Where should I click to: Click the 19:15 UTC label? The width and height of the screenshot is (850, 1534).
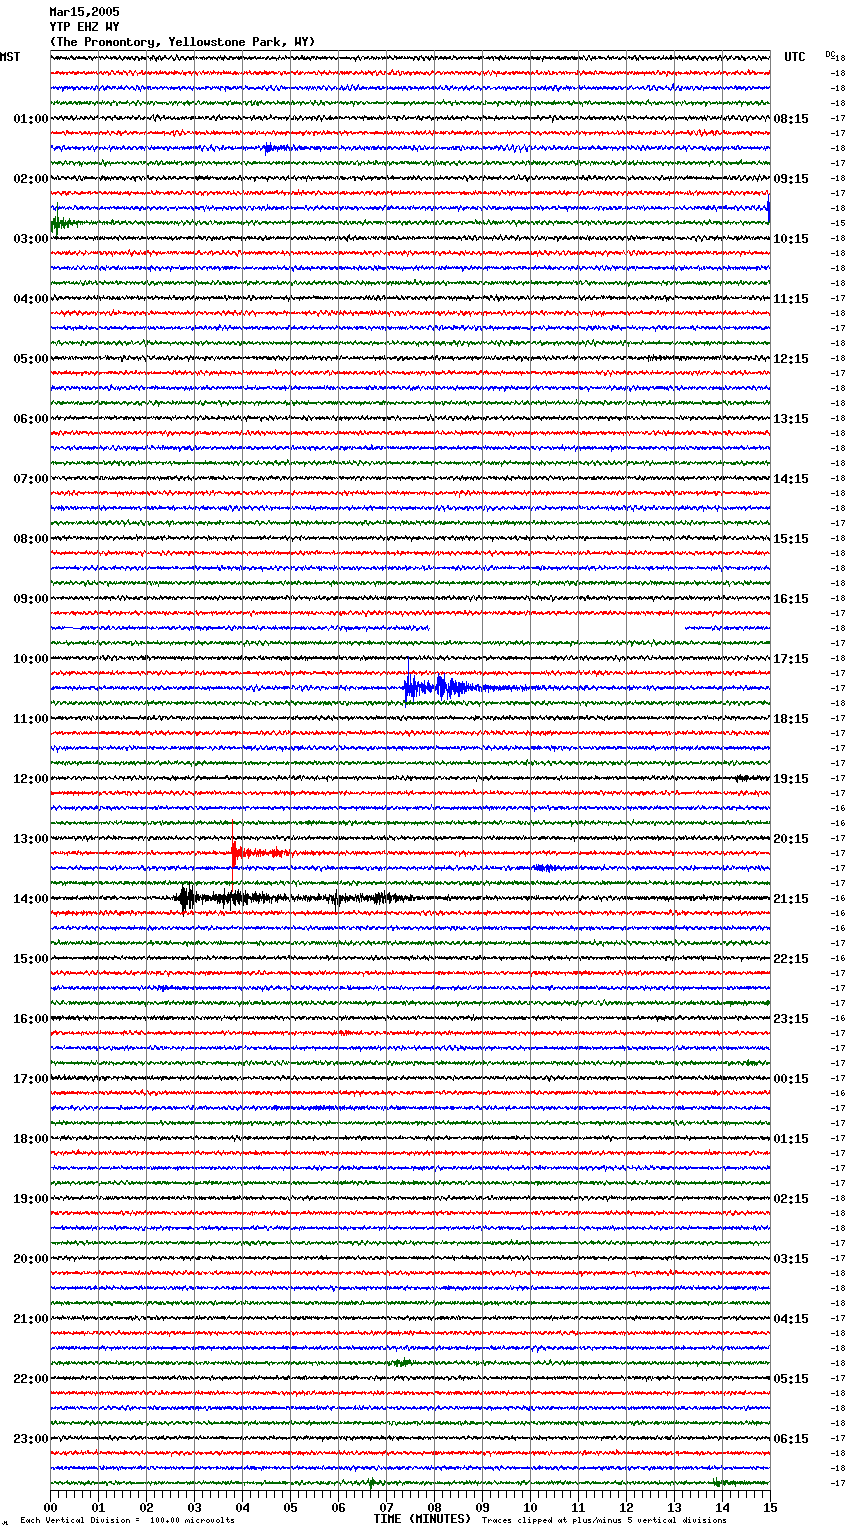click(791, 779)
